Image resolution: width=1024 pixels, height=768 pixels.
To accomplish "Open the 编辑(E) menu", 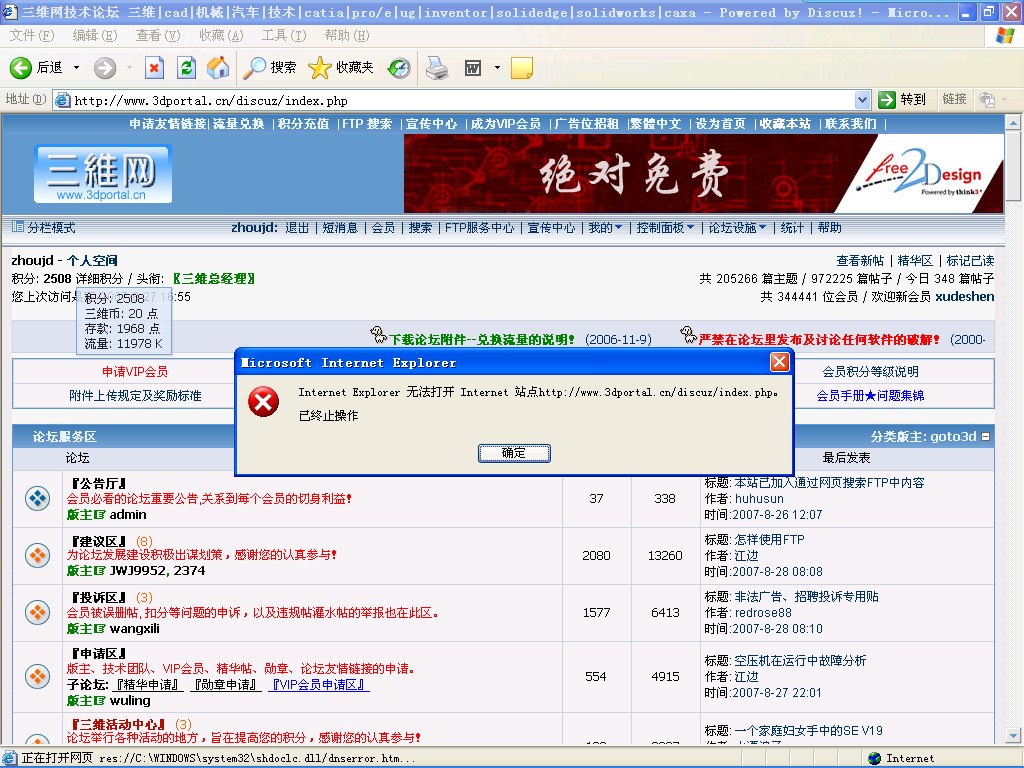I will tap(95, 35).
